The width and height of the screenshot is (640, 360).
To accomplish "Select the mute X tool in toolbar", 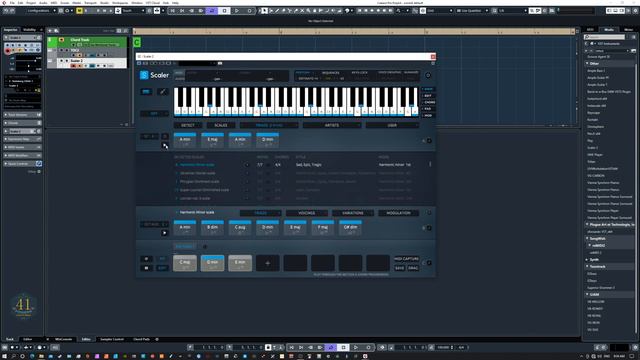I will pos(302,11).
